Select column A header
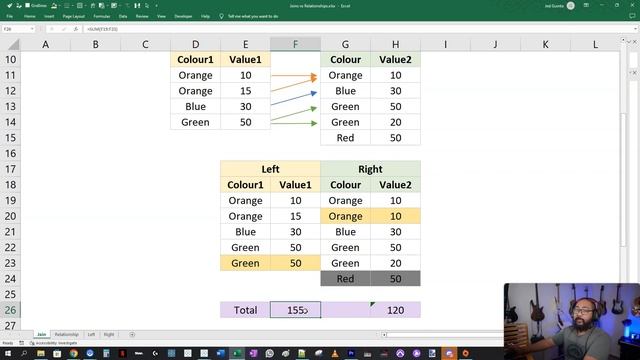 (45, 44)
